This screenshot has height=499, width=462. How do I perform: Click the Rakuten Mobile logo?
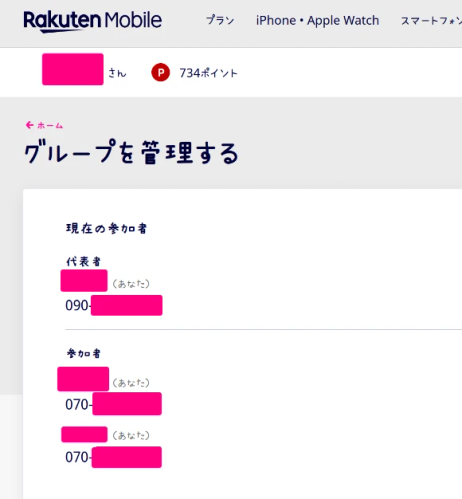pyautogui.click(x=93, y=21)
